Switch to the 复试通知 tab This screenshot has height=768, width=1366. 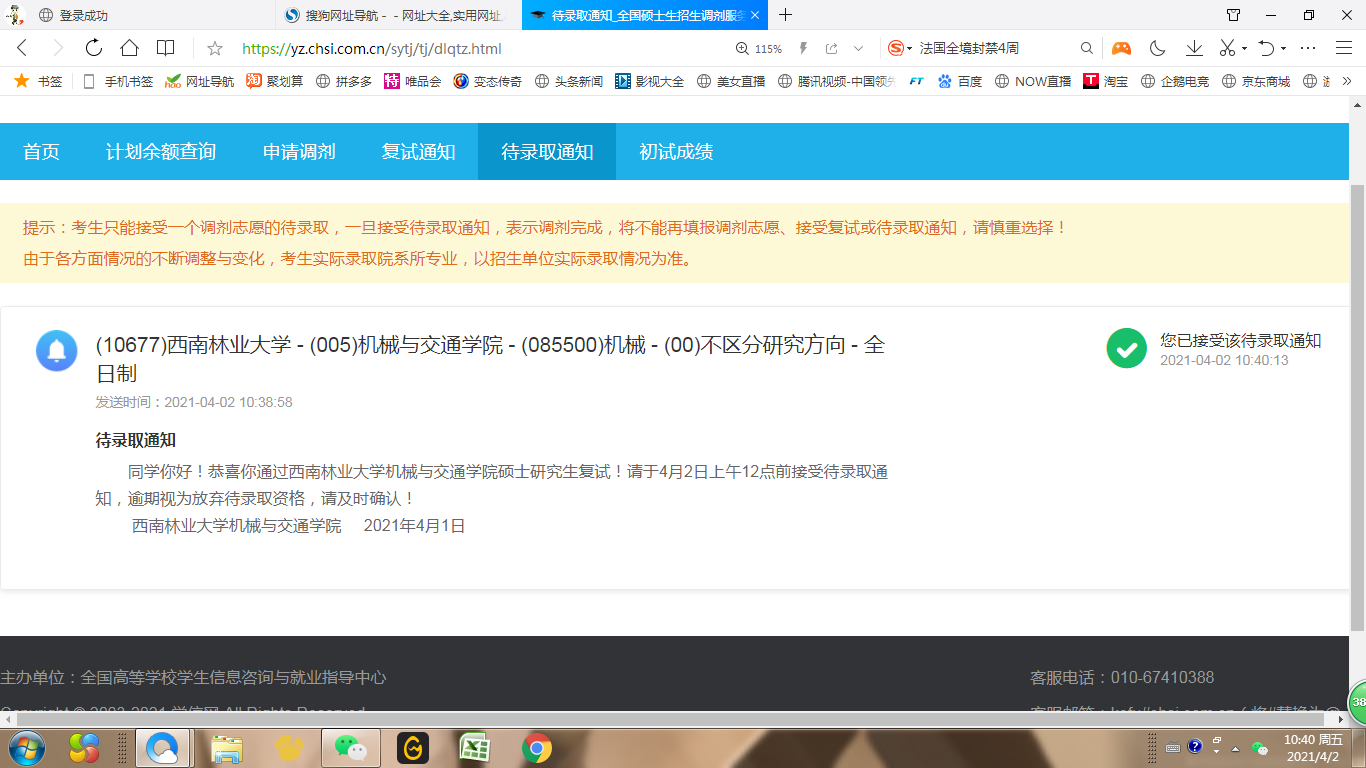point(418,152)
